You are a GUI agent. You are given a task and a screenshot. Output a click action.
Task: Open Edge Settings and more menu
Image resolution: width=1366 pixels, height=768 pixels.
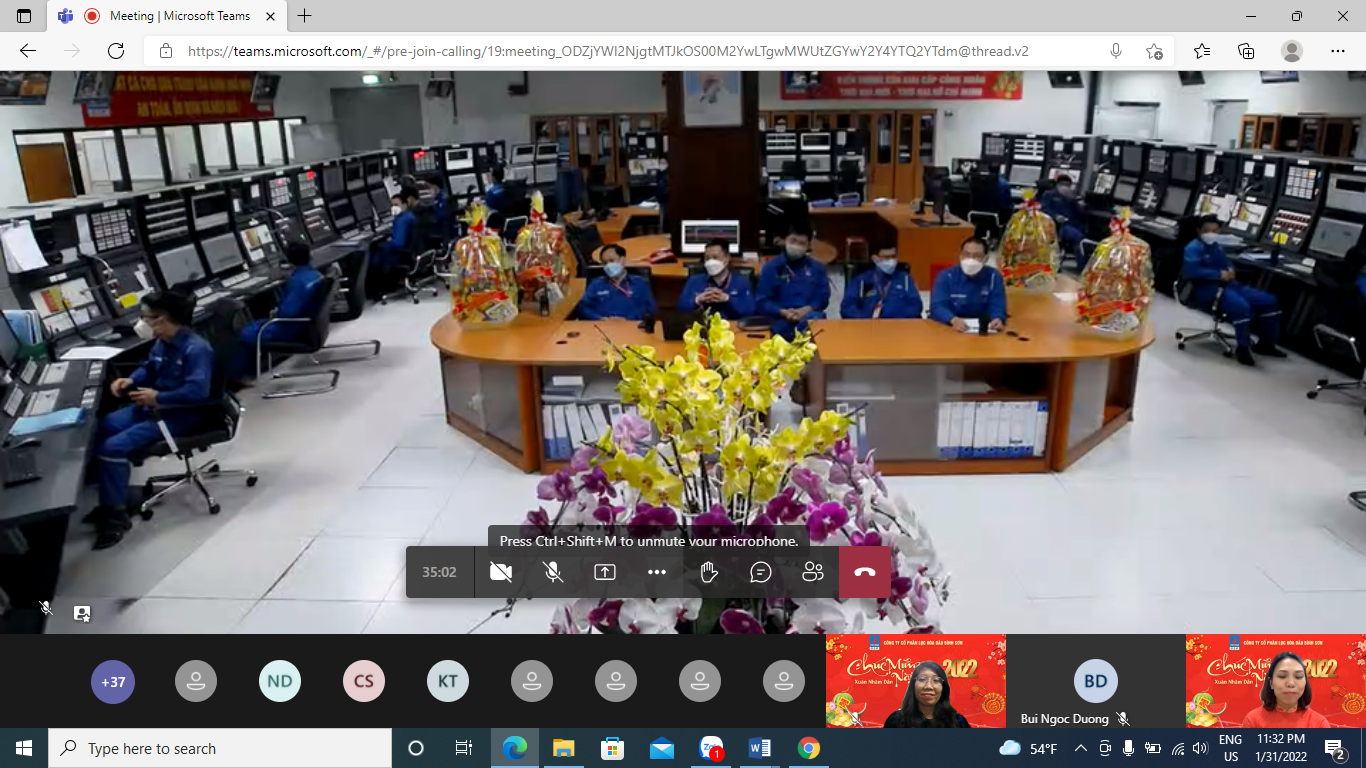click(1338, 51)
